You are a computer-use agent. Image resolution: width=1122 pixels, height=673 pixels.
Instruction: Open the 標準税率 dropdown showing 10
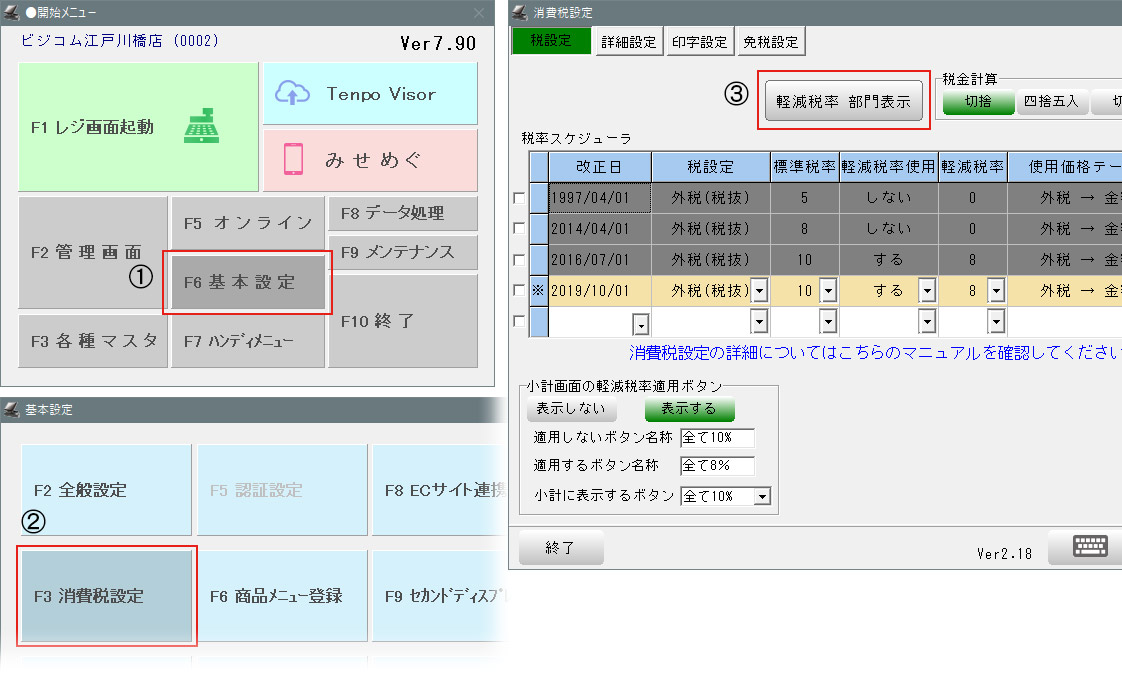(827, 291)
